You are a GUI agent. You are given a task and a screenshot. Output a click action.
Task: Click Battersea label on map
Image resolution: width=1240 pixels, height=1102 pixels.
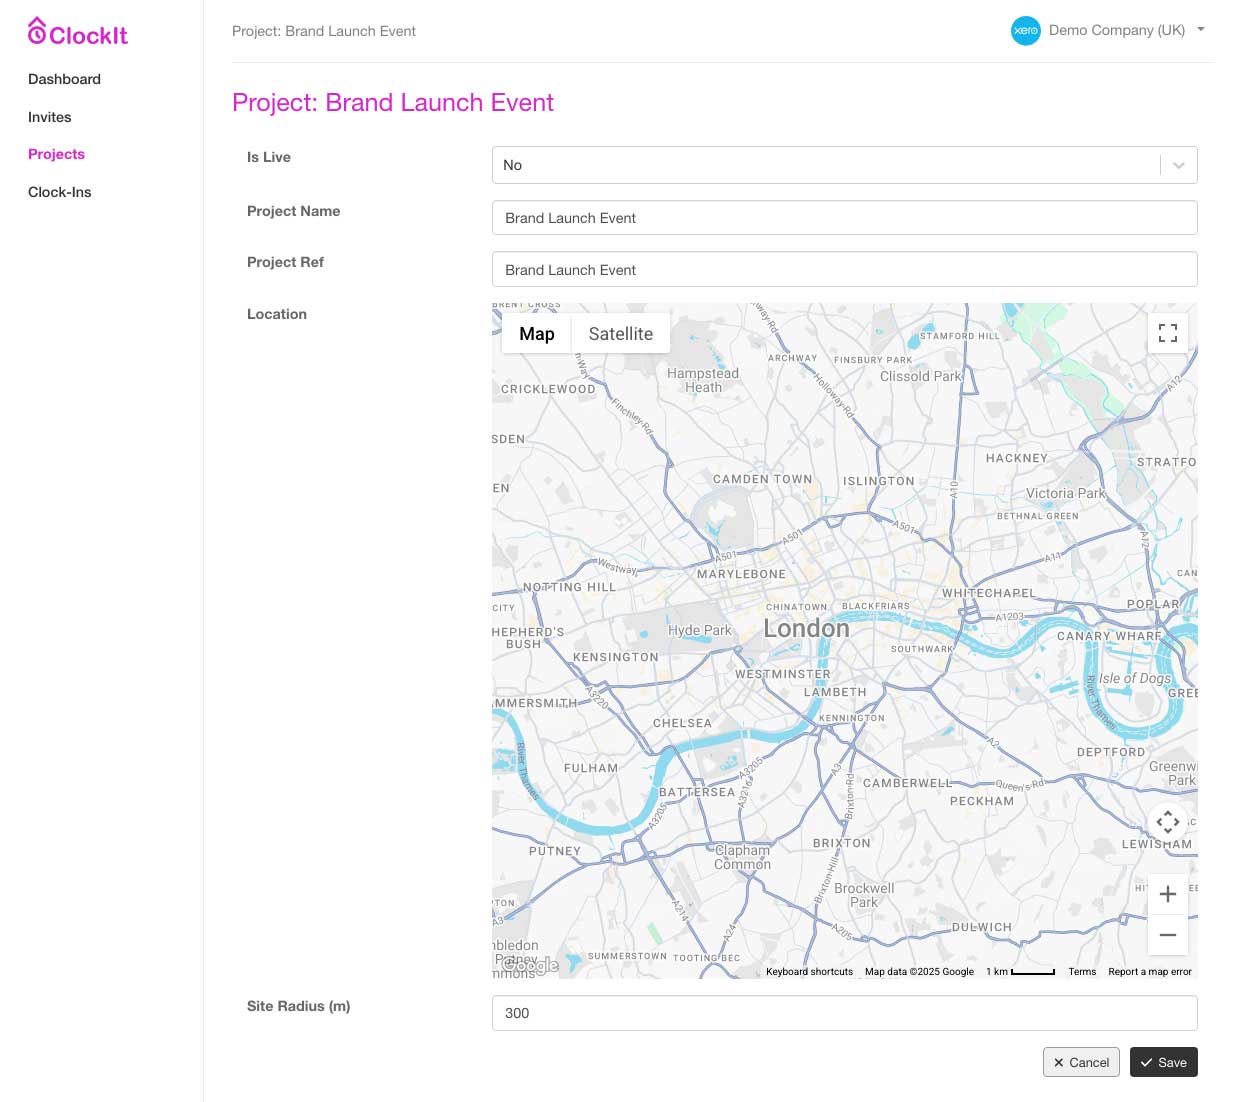[697, 792]
